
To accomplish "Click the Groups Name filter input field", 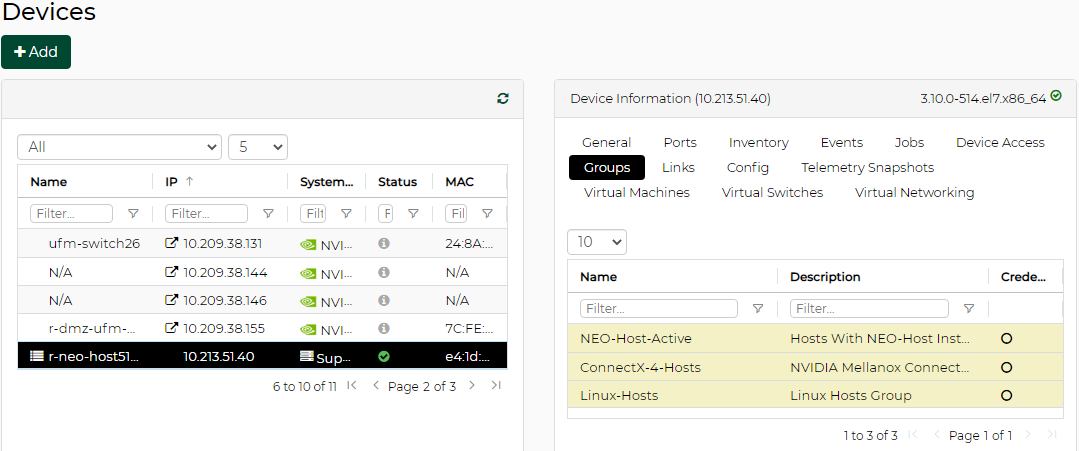I will pyautogui.click(x=658, y=308).
